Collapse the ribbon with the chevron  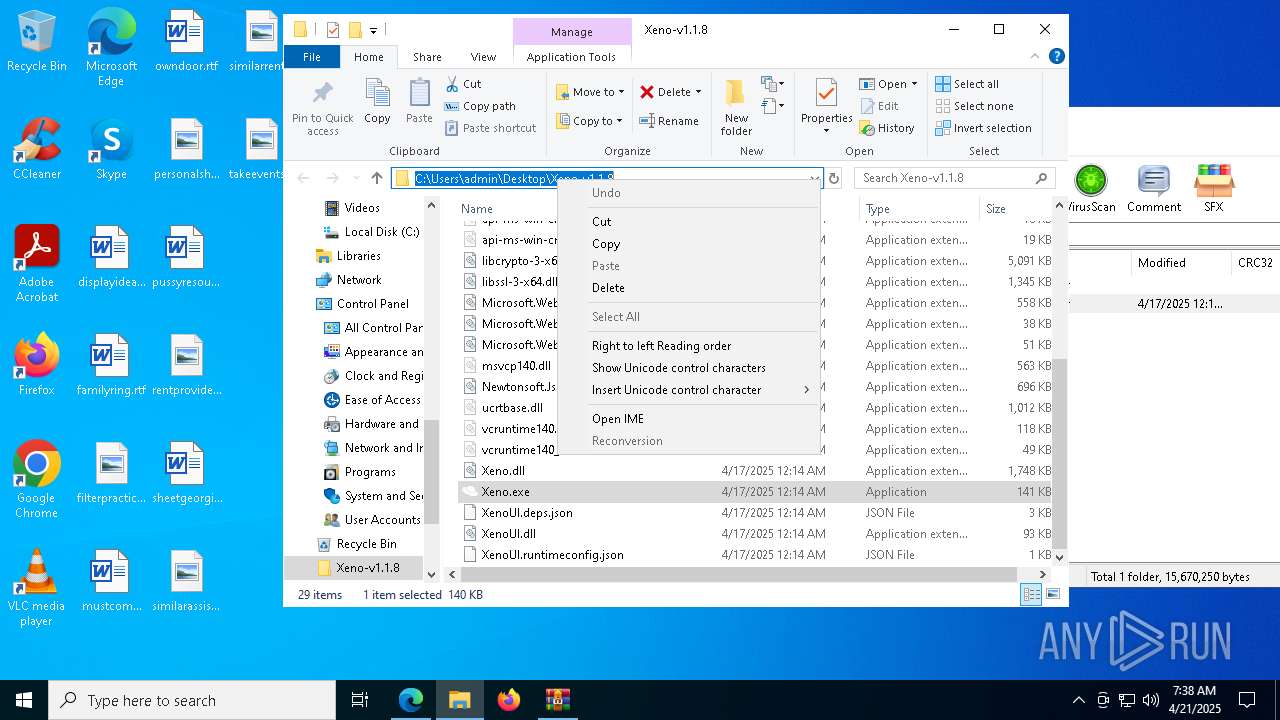(1035, 57)
